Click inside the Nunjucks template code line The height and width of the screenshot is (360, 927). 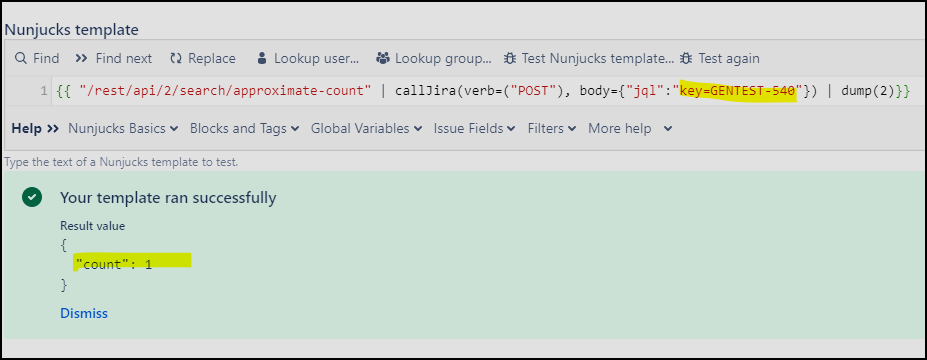click(482, 92)
